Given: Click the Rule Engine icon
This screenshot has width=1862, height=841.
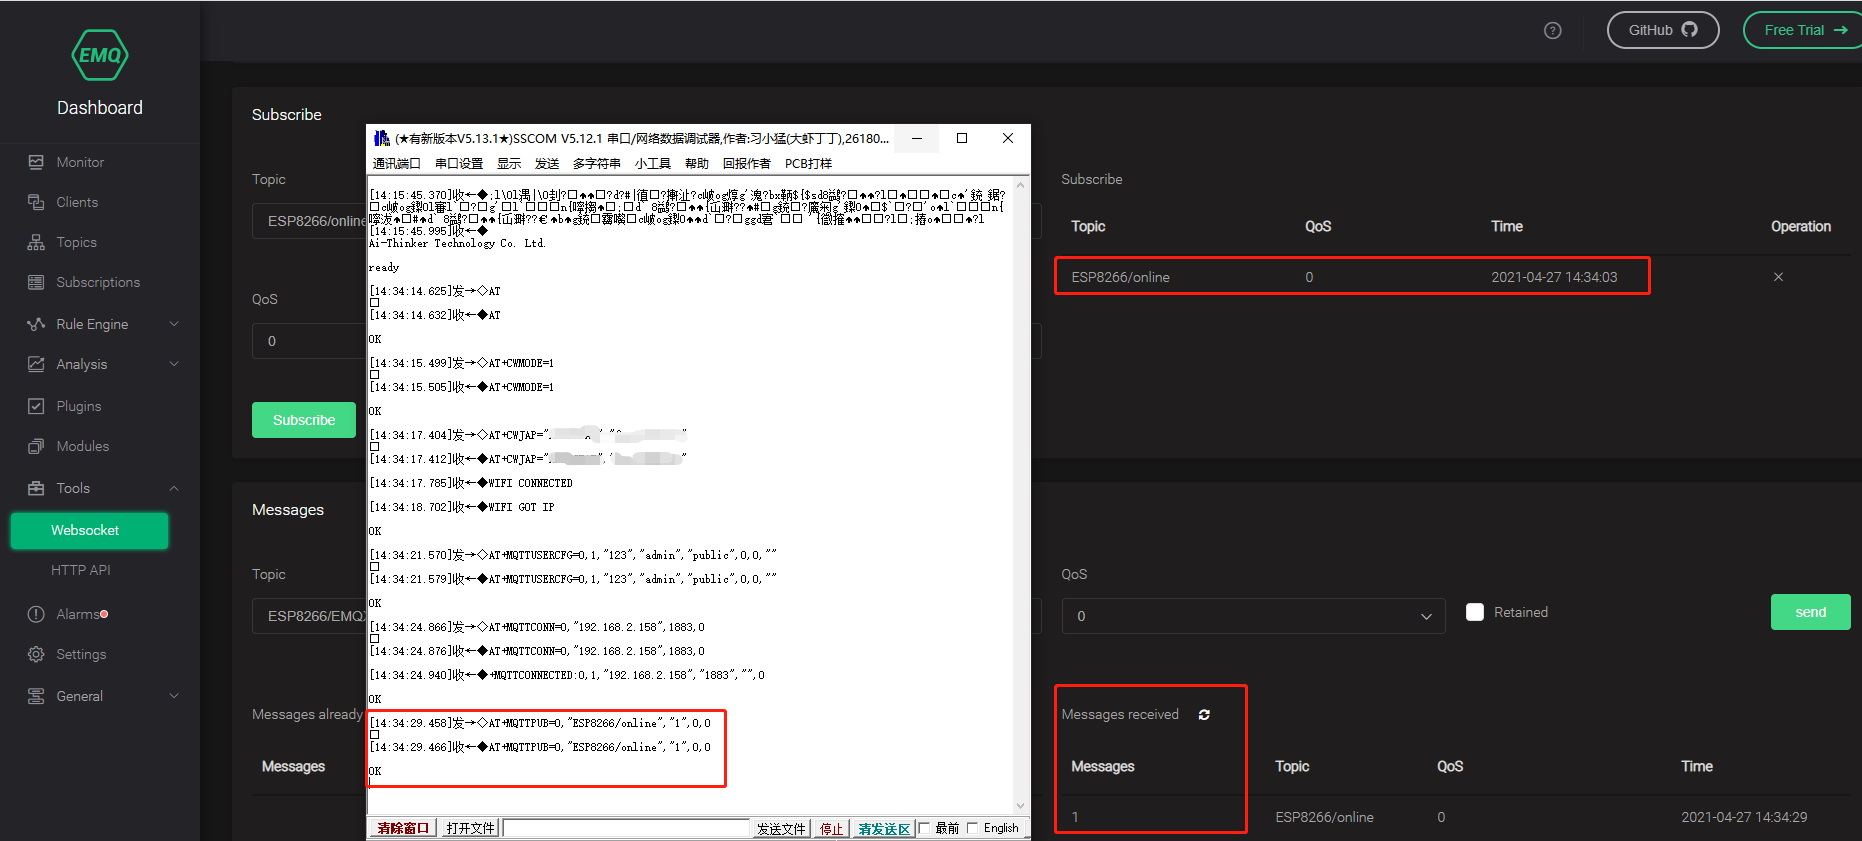Looking at the screenshot, I should 36,324.
